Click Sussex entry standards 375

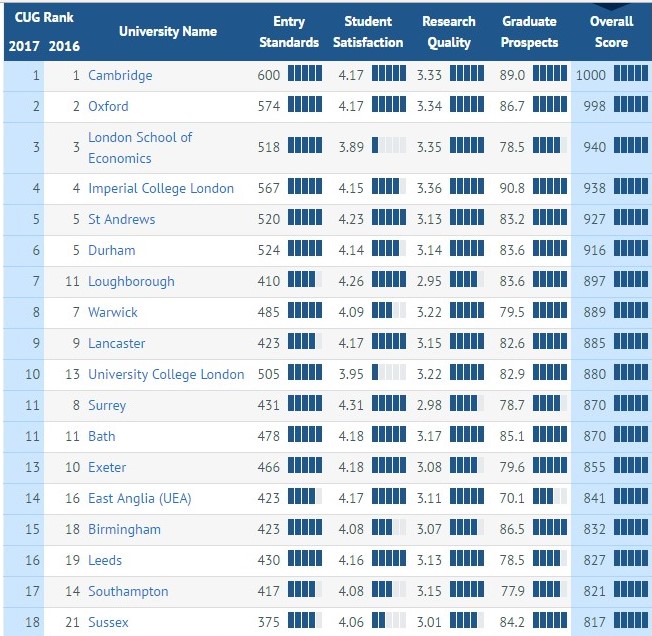tap(269, 622)
